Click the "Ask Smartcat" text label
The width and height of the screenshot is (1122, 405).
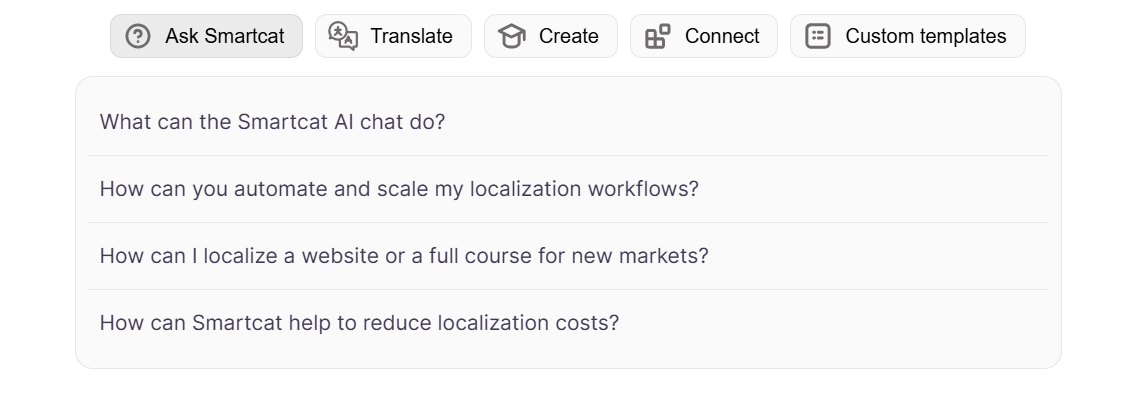tap(225, 36)
